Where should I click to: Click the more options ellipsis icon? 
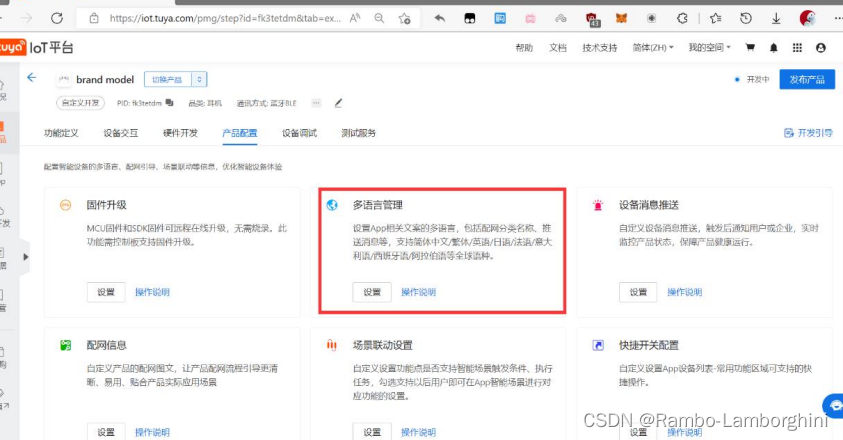click(x=316, y=103)
